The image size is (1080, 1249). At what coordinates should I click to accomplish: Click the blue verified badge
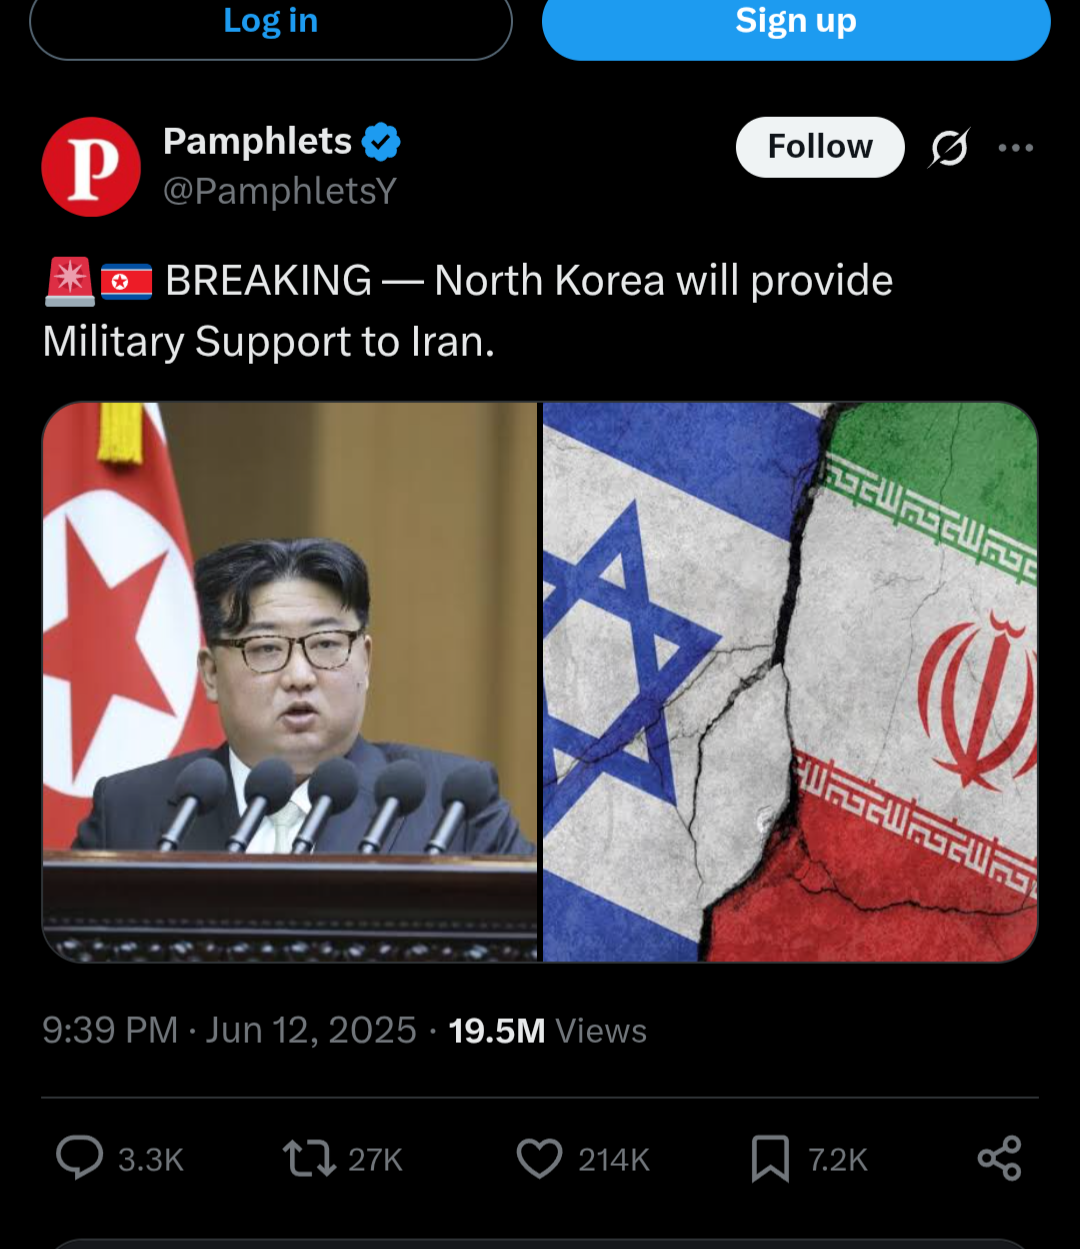pyautogui.click(x=381, y=142)
